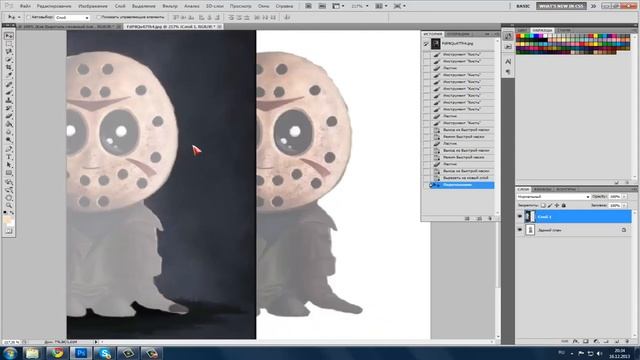Select the Zoom tool in toolbox
640x360 pixels.
tap(9, 205)
